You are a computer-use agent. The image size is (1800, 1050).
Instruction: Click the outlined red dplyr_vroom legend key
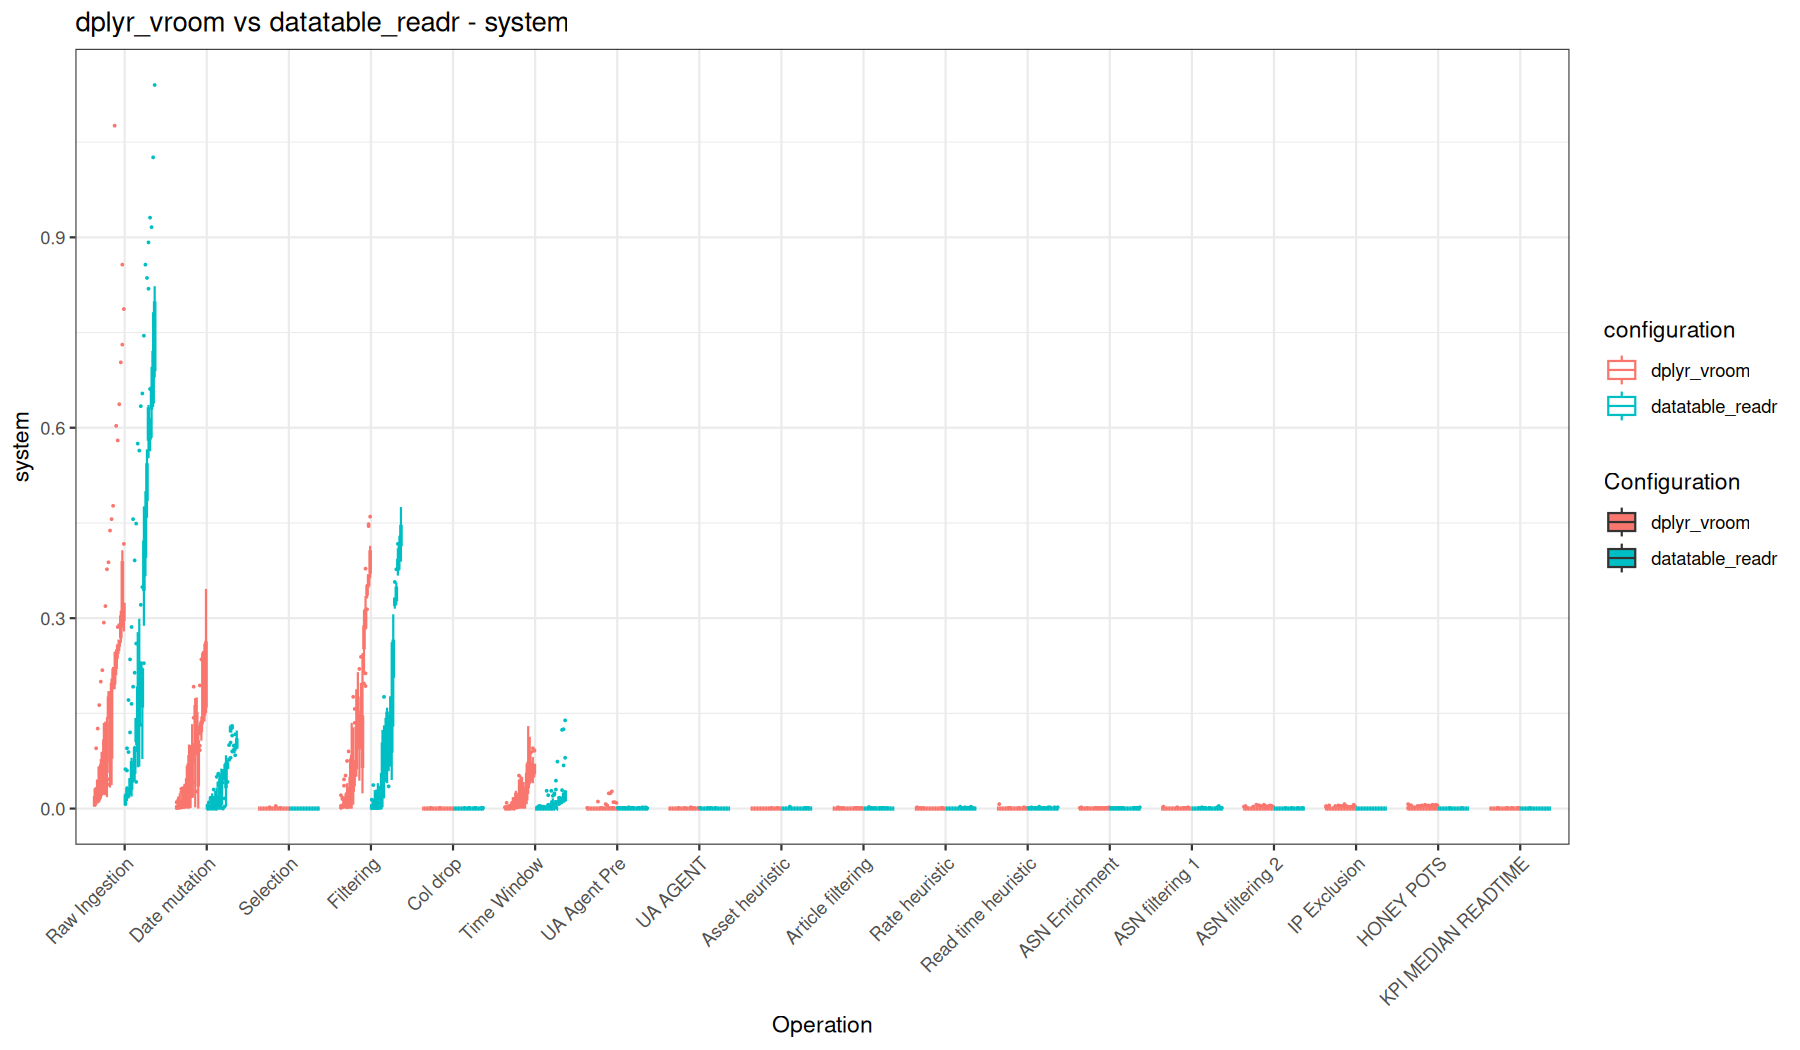(x=1621, y=370)
